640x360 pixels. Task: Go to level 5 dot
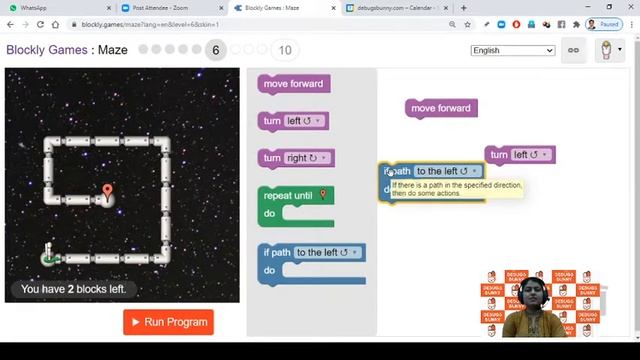click(196, 49)
